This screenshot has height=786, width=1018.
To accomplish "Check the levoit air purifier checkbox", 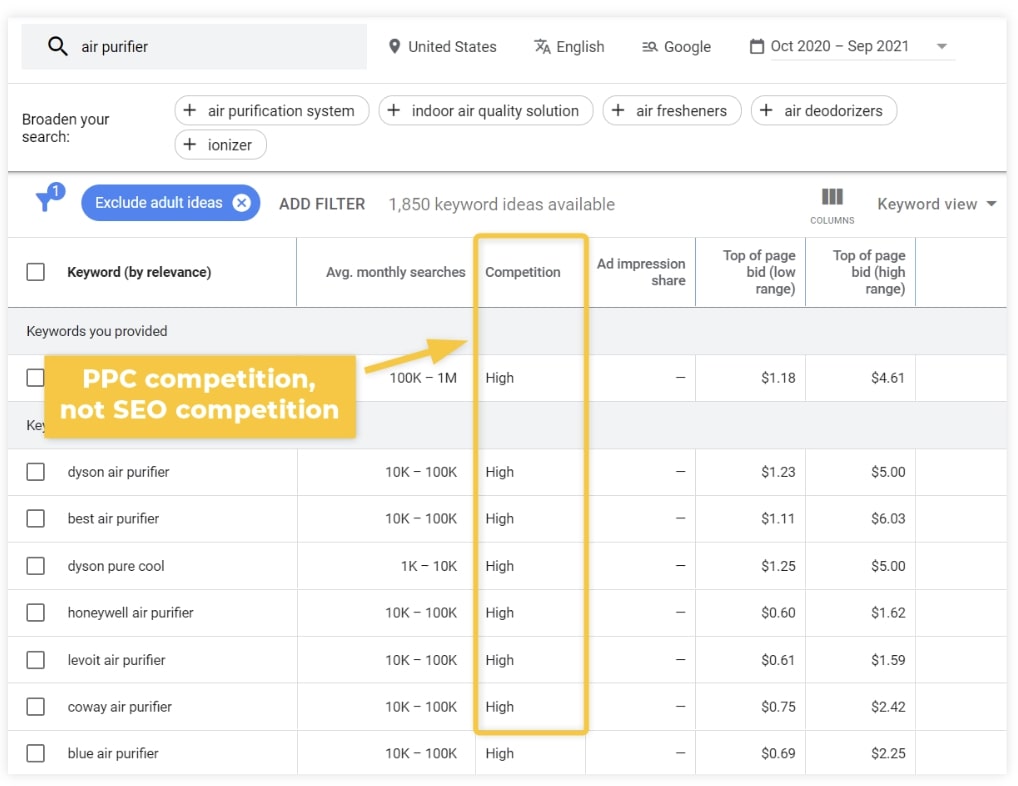I will [36, 660].
